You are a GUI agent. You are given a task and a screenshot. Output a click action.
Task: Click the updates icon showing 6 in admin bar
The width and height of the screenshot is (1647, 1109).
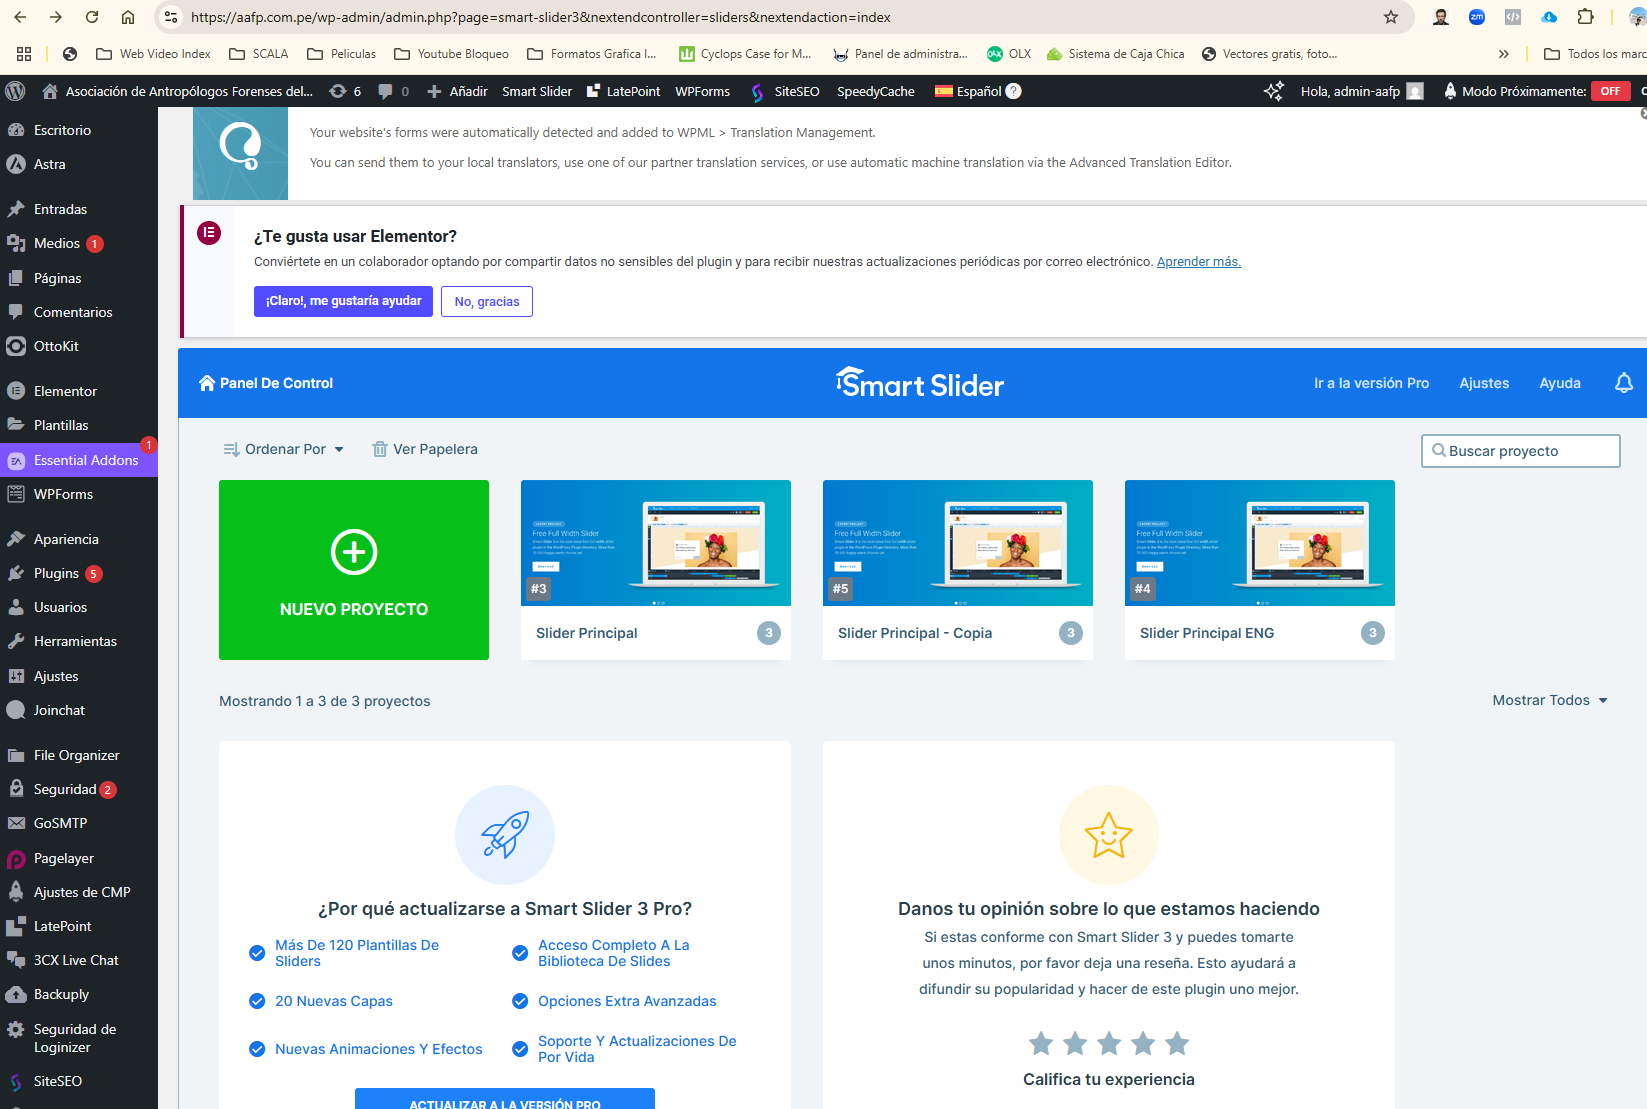(345, 91)
